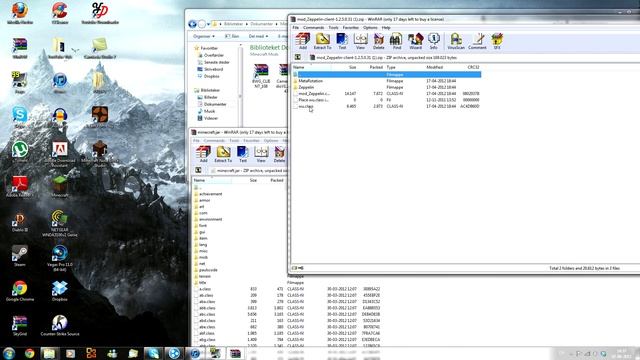Image resolution: width=640 pixels, height=360 pixels.
Task: Open File menu in minecraft.jar WinRAR window
Action: click(196, 140)
